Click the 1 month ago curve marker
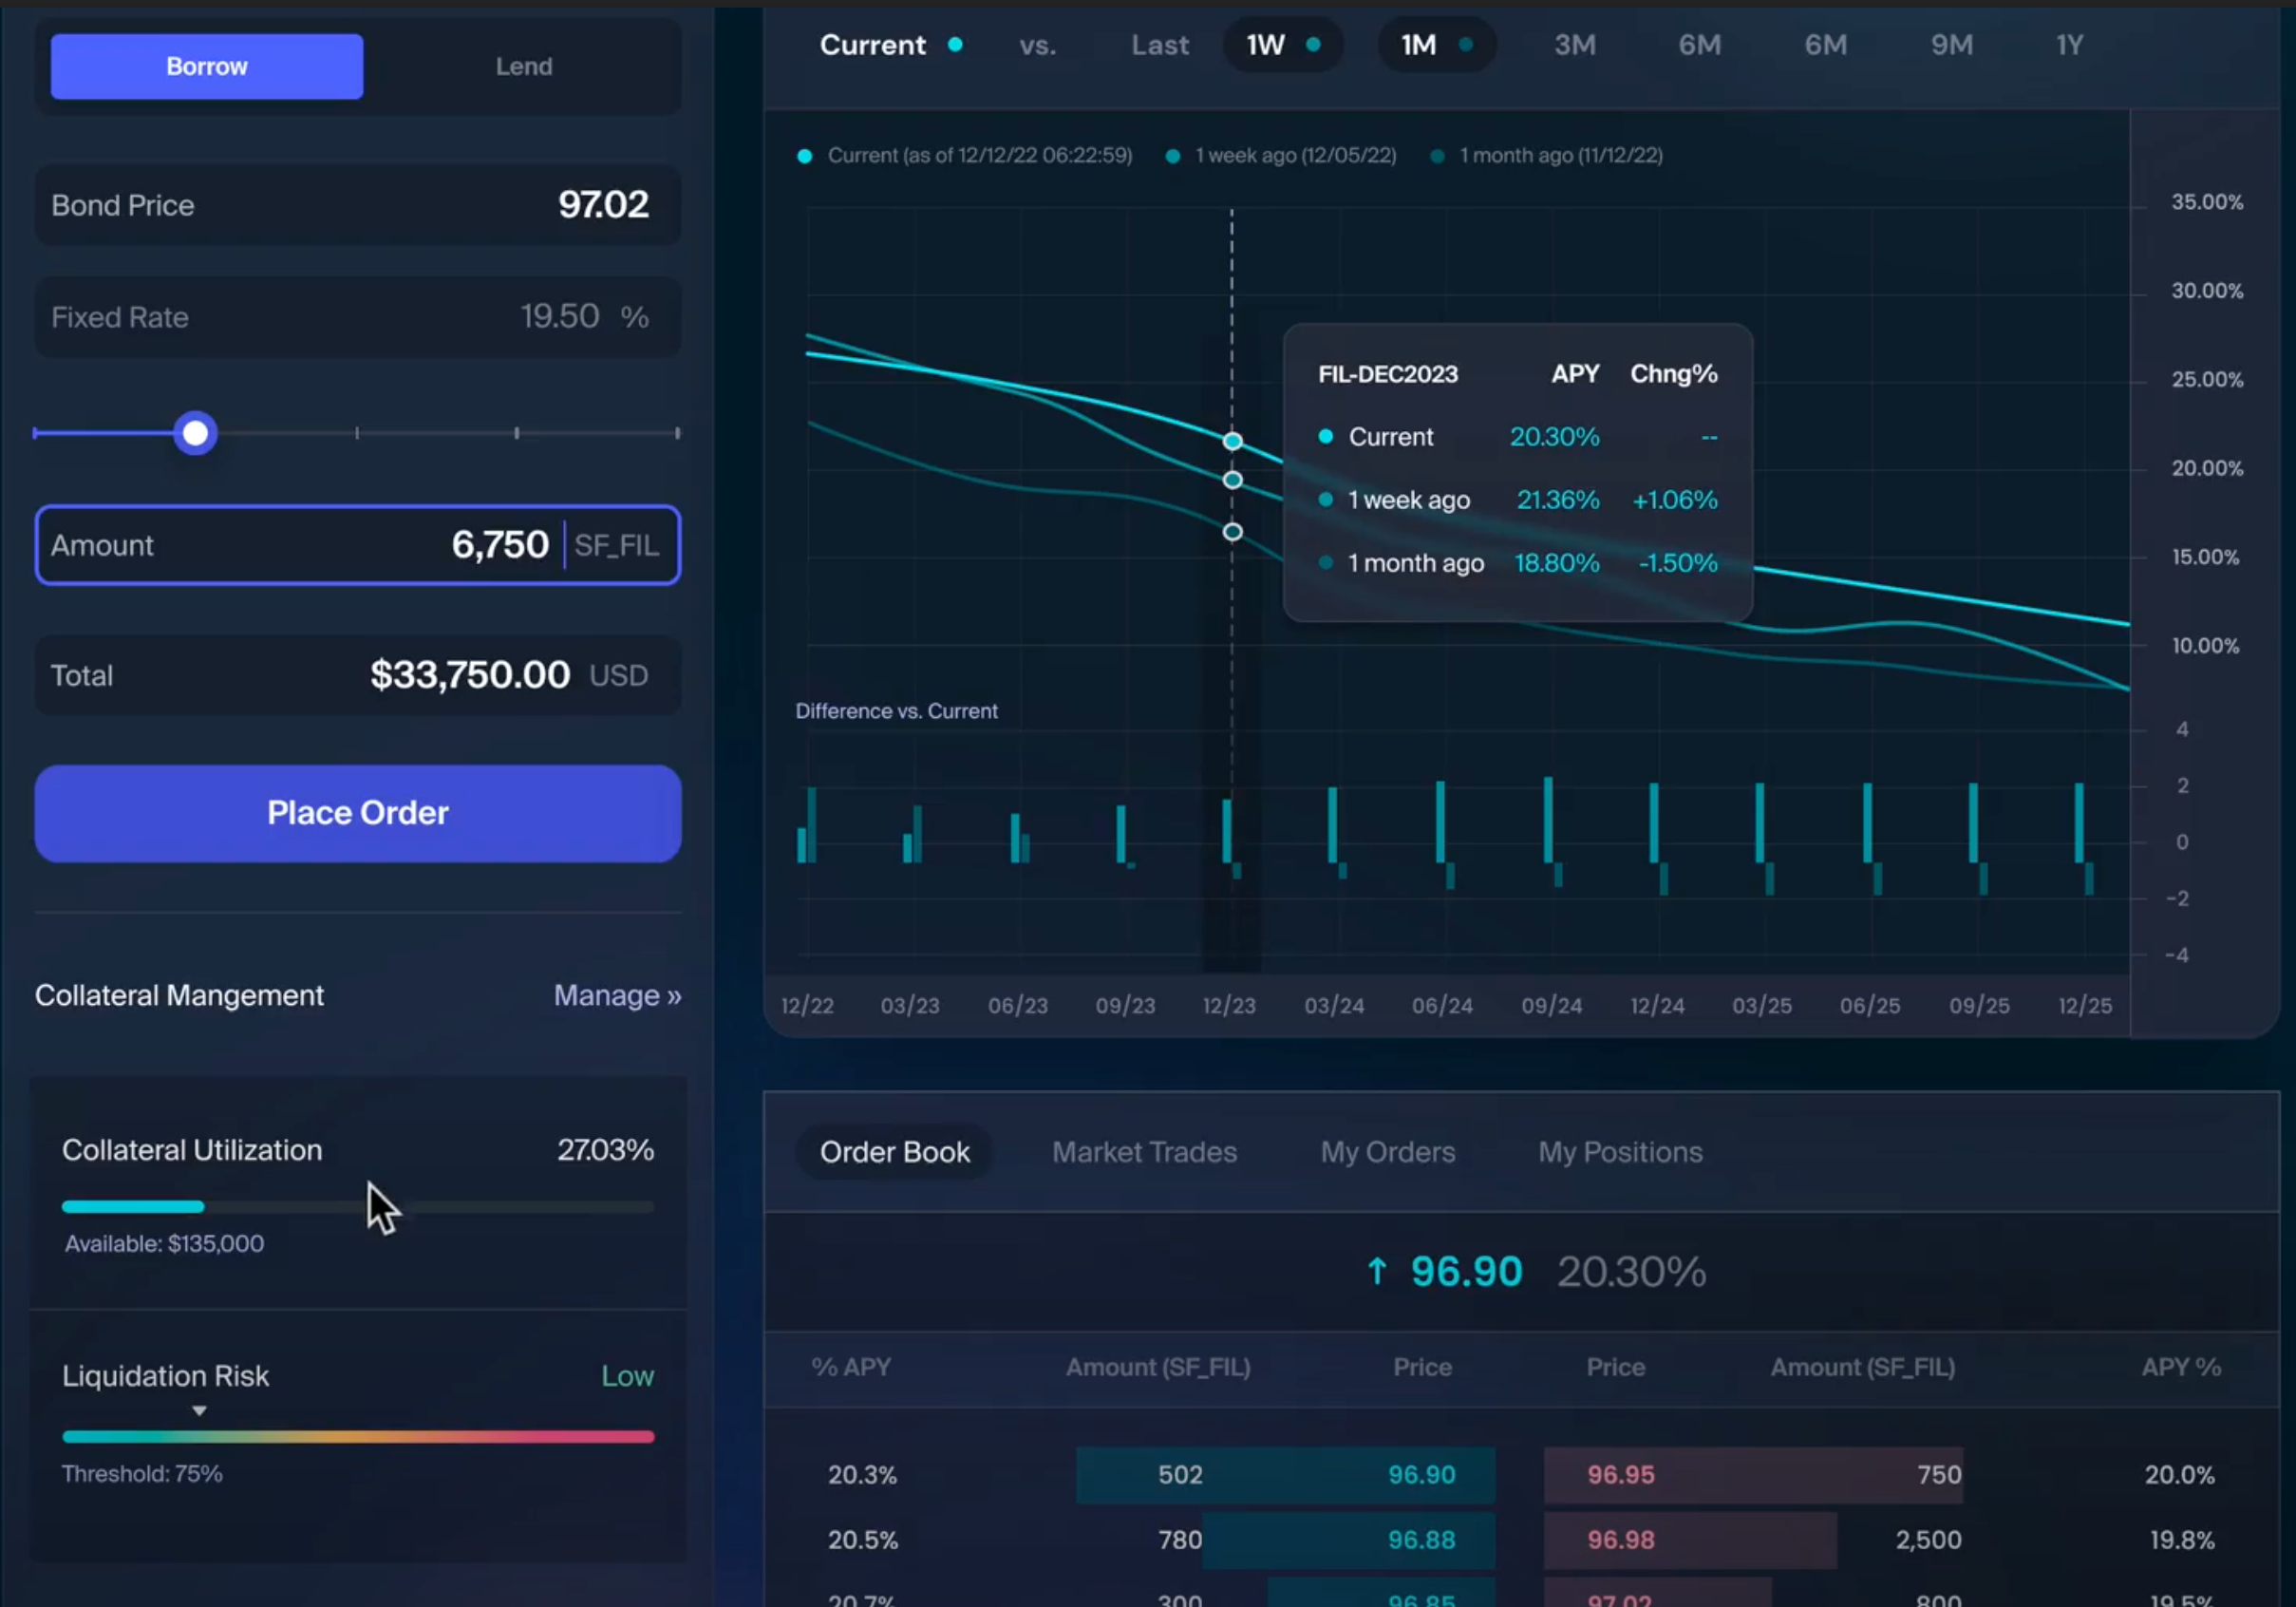This screenshot has width=2296, height=1607. 1232,532
